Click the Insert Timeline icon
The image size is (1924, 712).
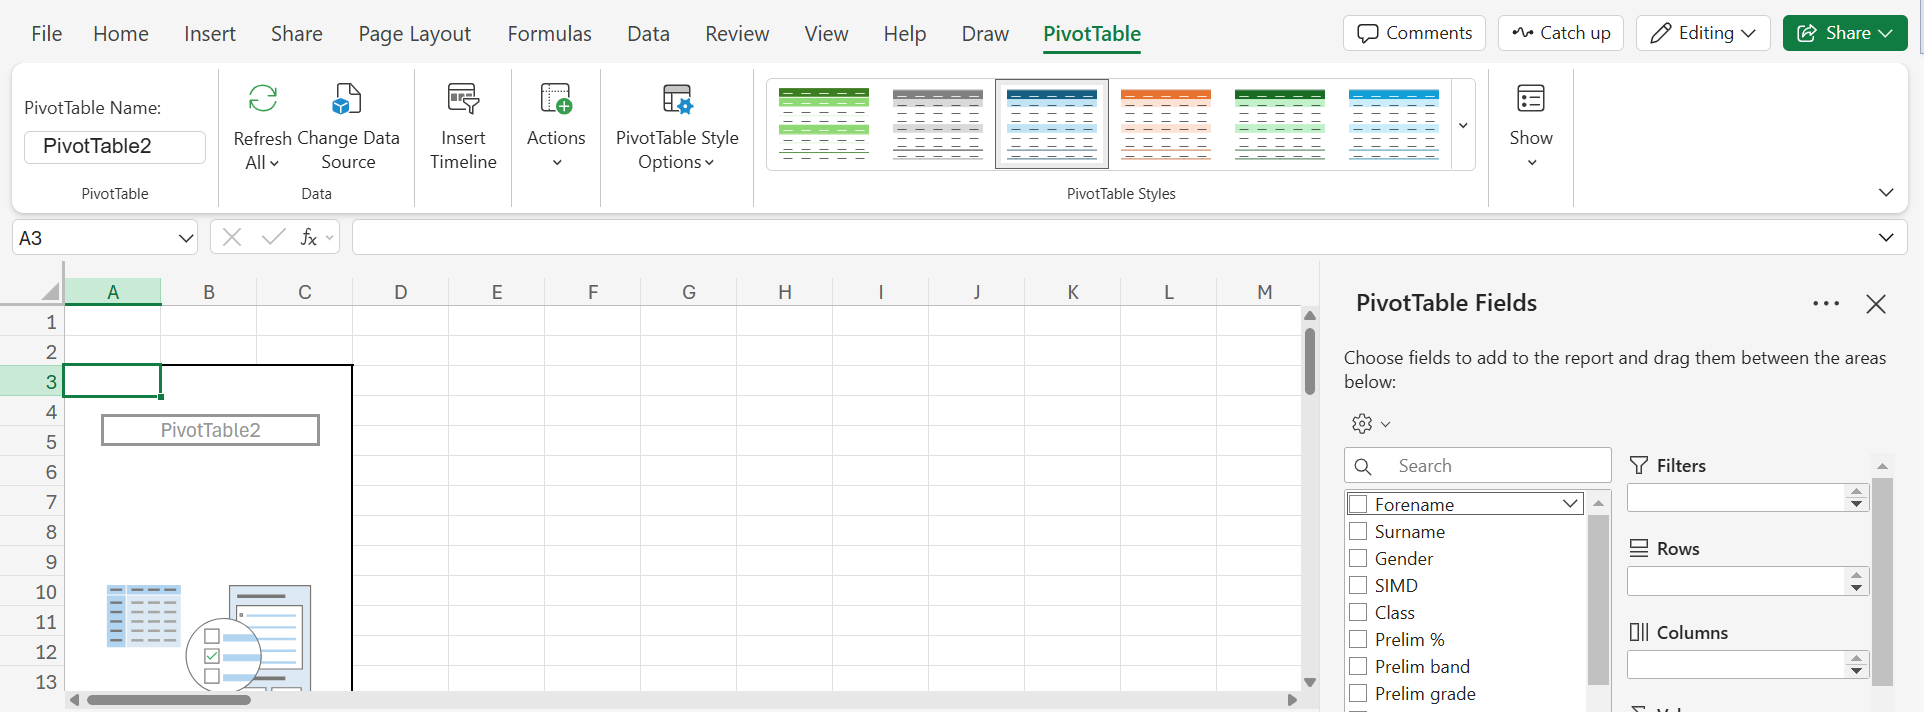coord(463,99)
